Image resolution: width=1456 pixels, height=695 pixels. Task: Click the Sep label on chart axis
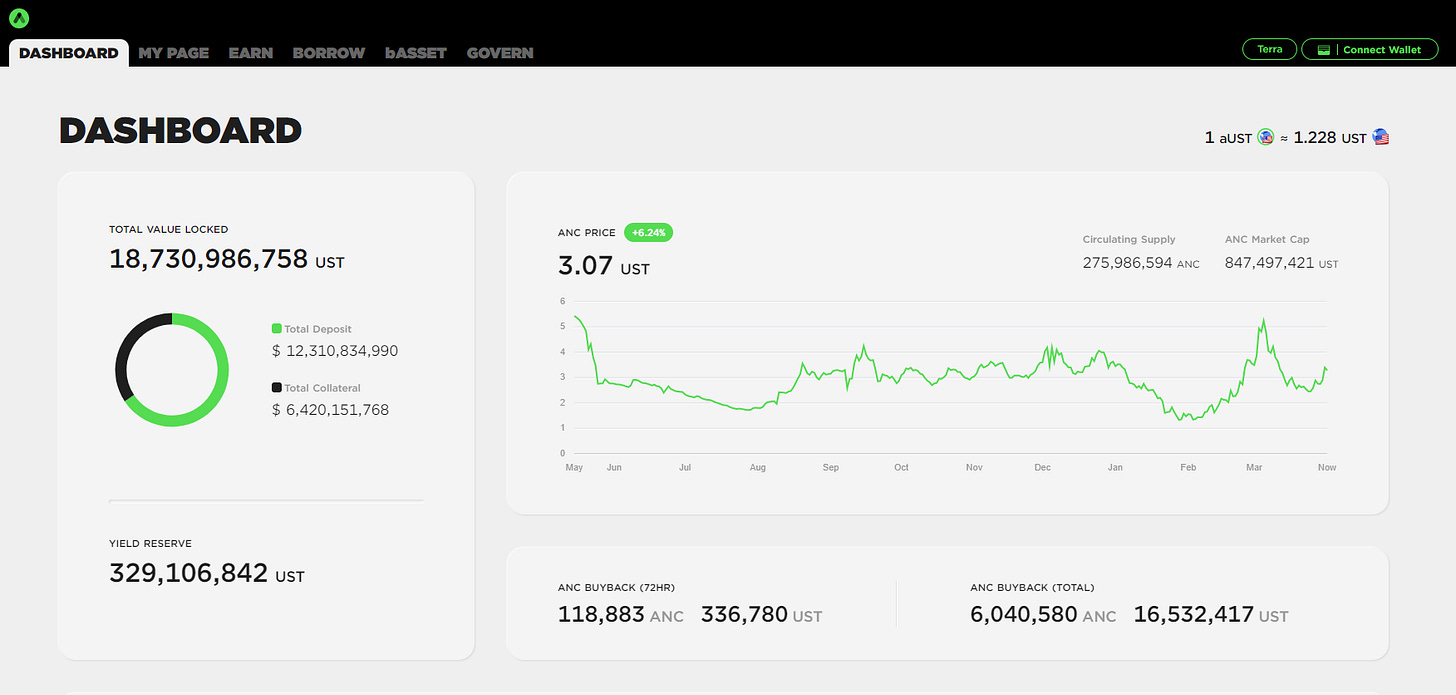[831, 467]
